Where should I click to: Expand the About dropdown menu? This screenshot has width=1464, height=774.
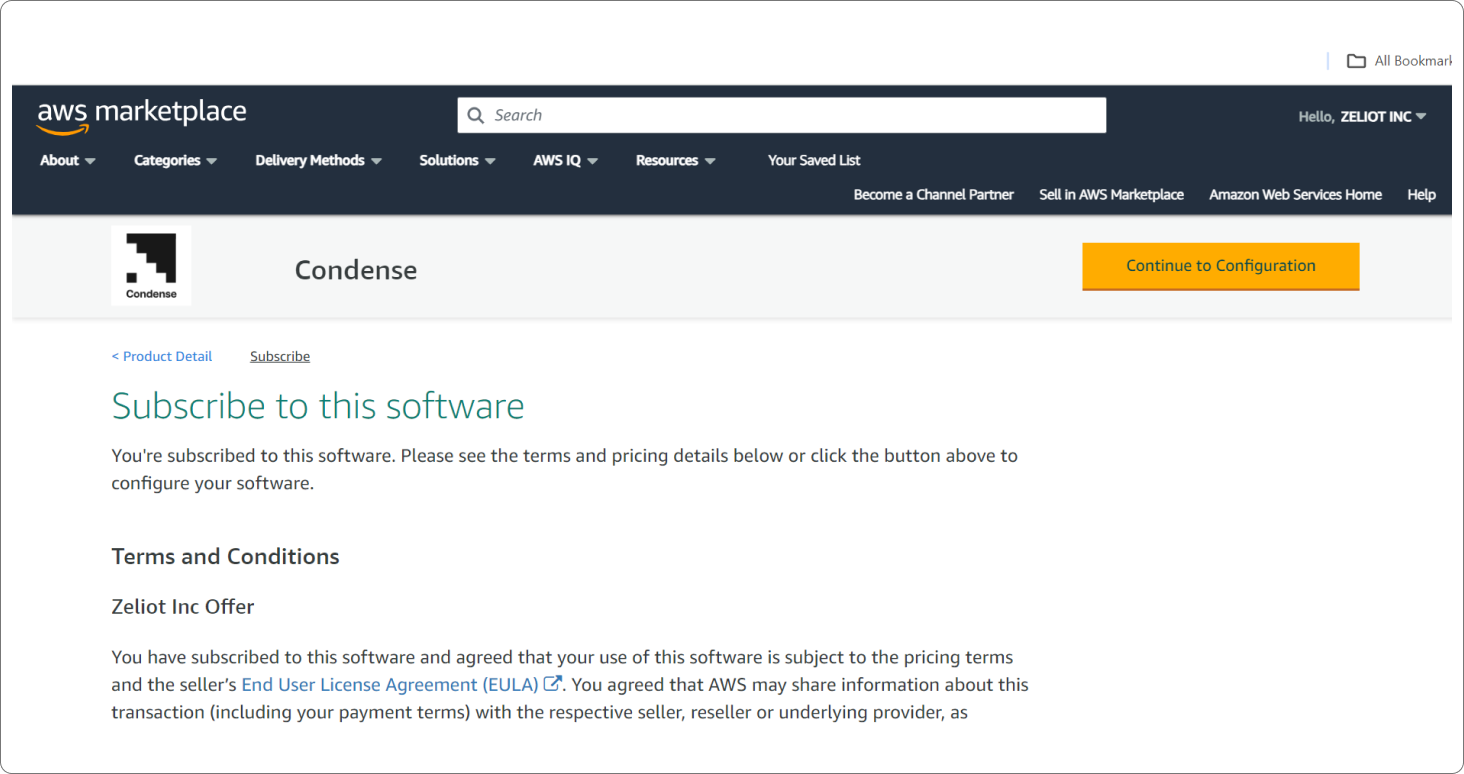pyautogui.click(x=68, y=160)
